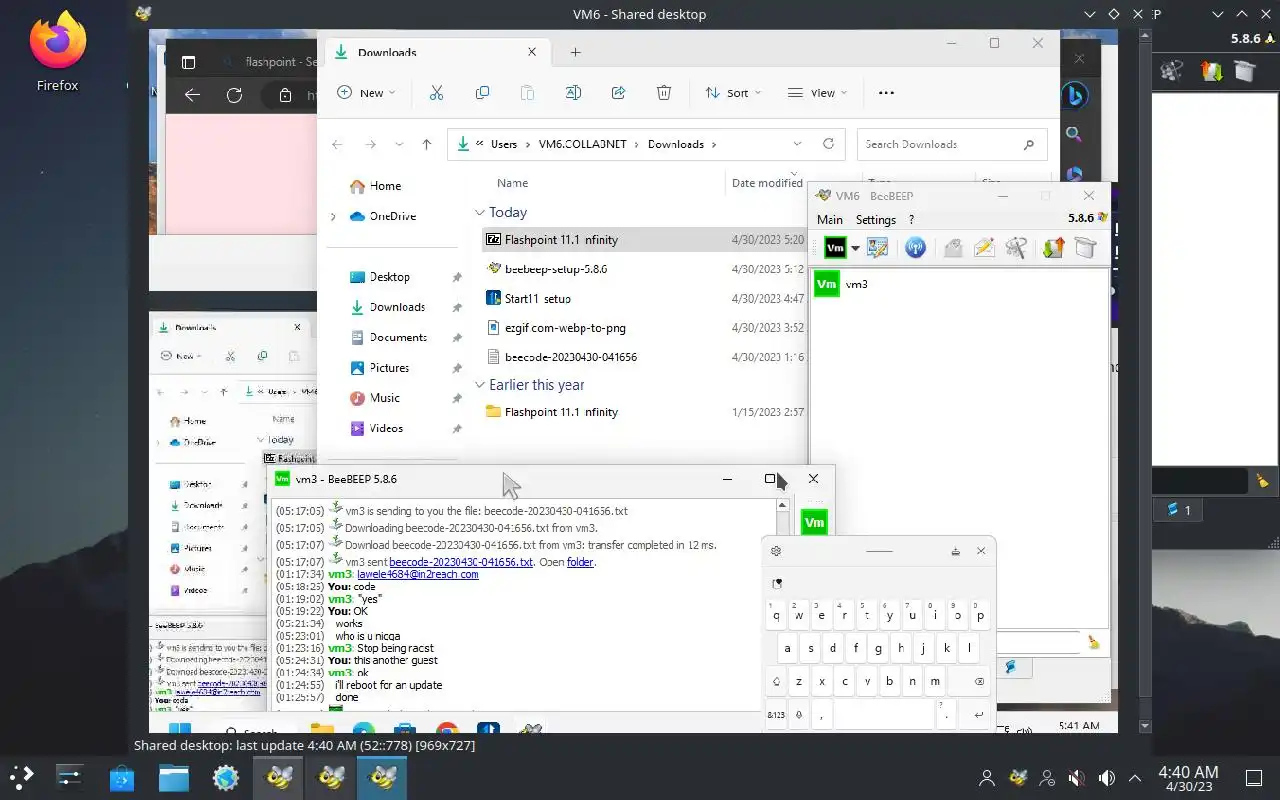Screen dimensions: 1280x800
Task: Open on-screen keyboard settings gear
Action: pyautogui.click(x=776, y=551)
